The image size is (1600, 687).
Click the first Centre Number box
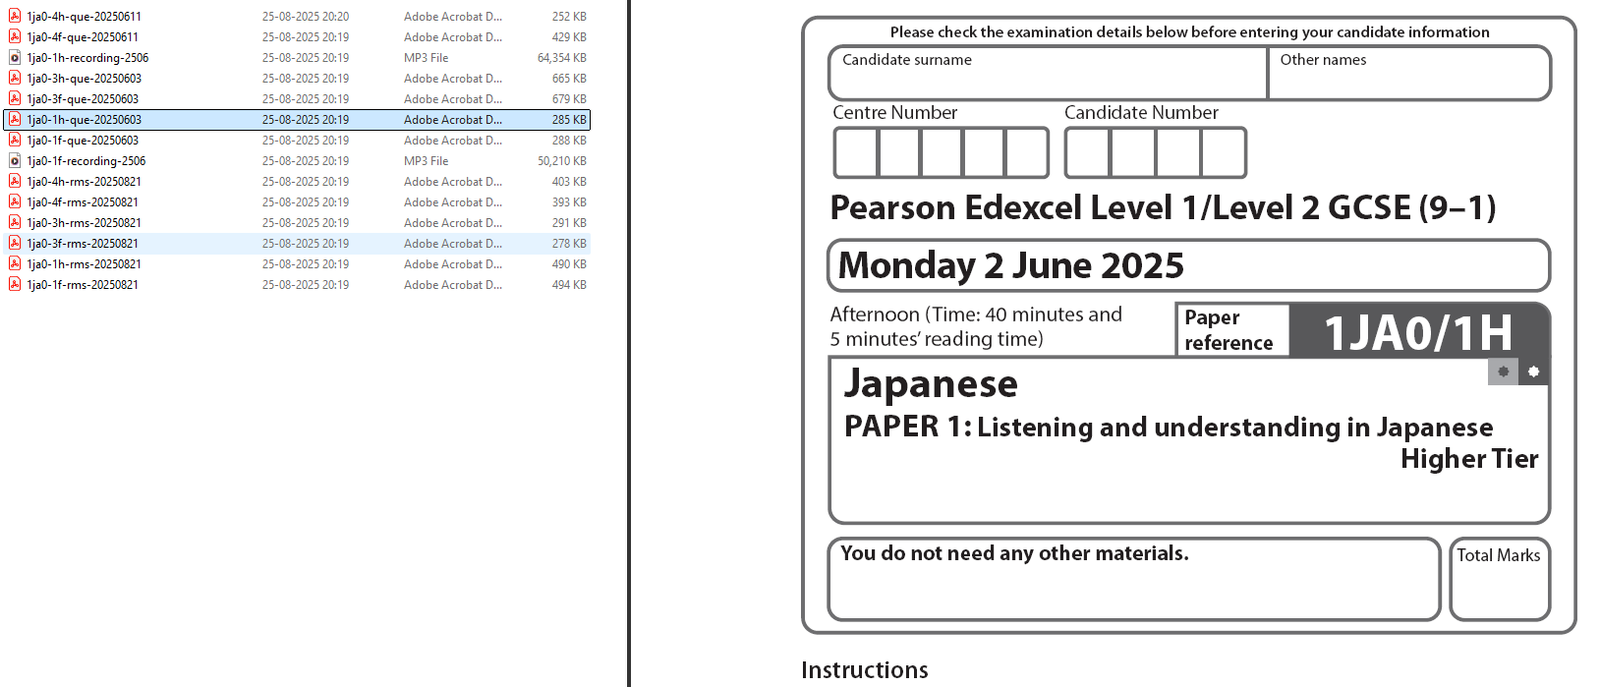(x=856, y=153)
